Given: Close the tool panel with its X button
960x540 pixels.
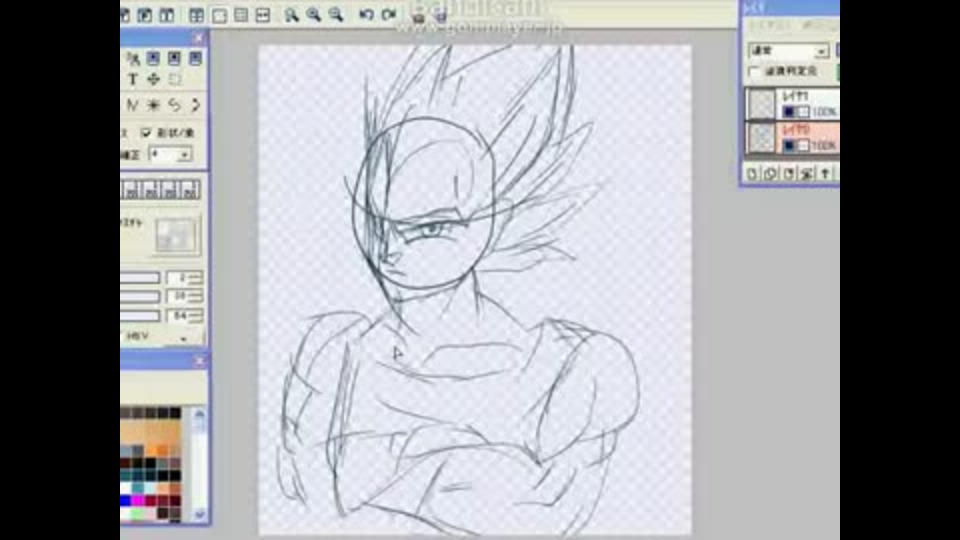Looking at the screenshot, I should point(198,39).
